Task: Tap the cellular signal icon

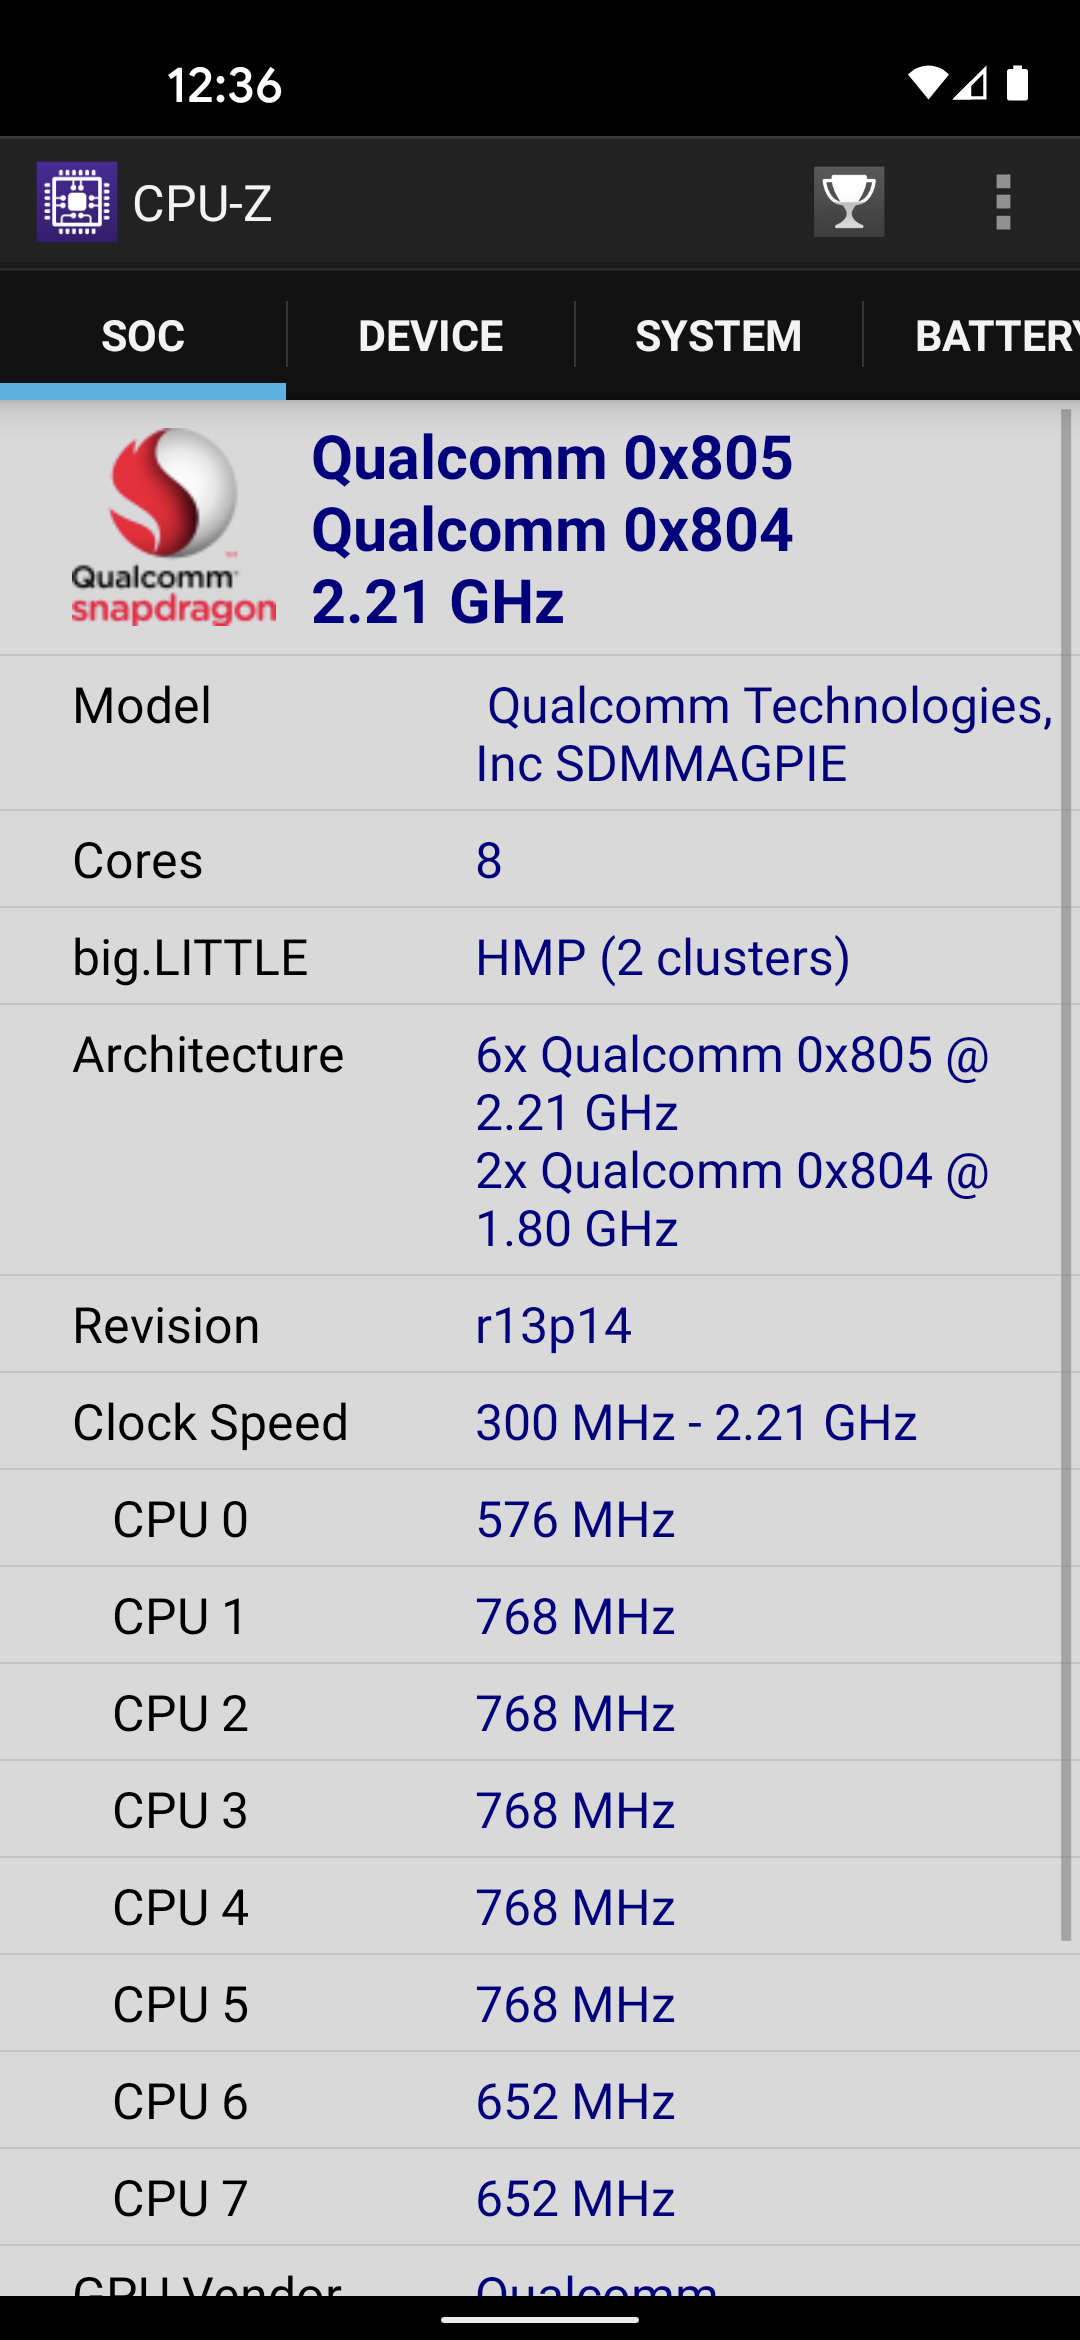Action: [970, 84]
